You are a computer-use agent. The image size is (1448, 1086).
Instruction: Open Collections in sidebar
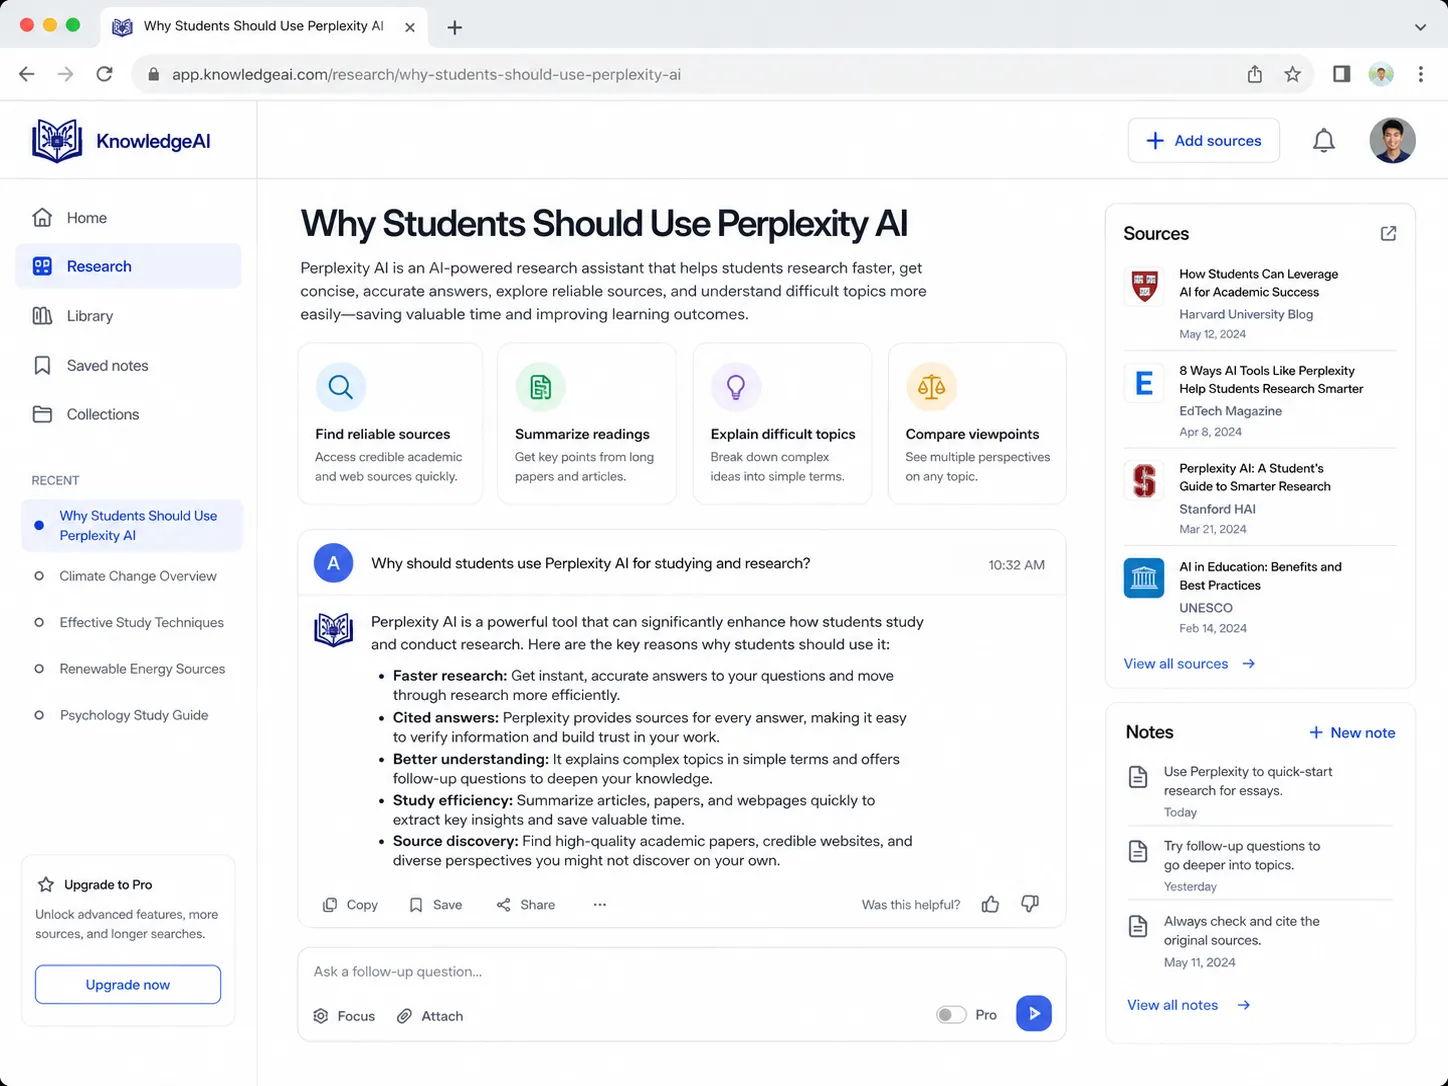click(x=128, y=414)
